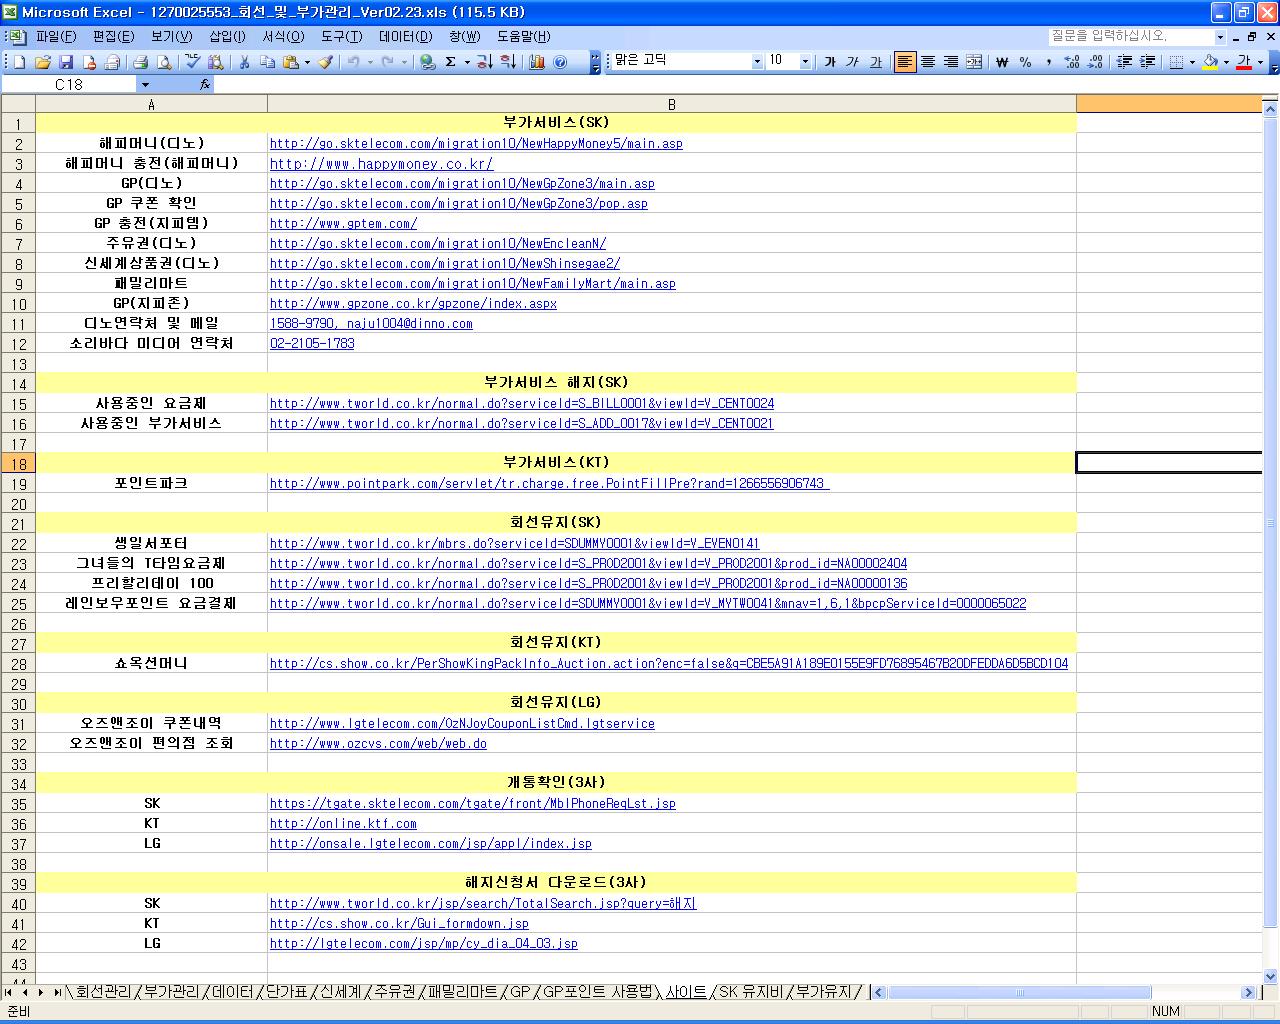Viewport: 1280px width, 1024px height.
Task: Open the font color dropdown arrow
Action: [x=1260, y=62]
